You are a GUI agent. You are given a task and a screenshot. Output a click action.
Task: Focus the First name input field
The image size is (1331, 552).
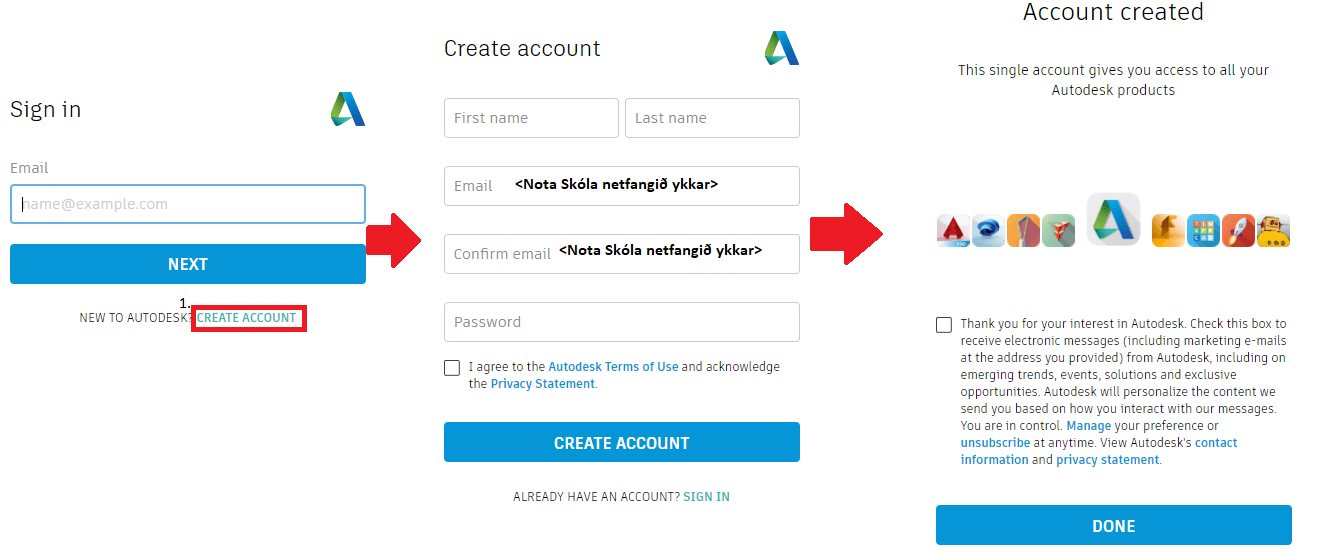tap(531, 118)
